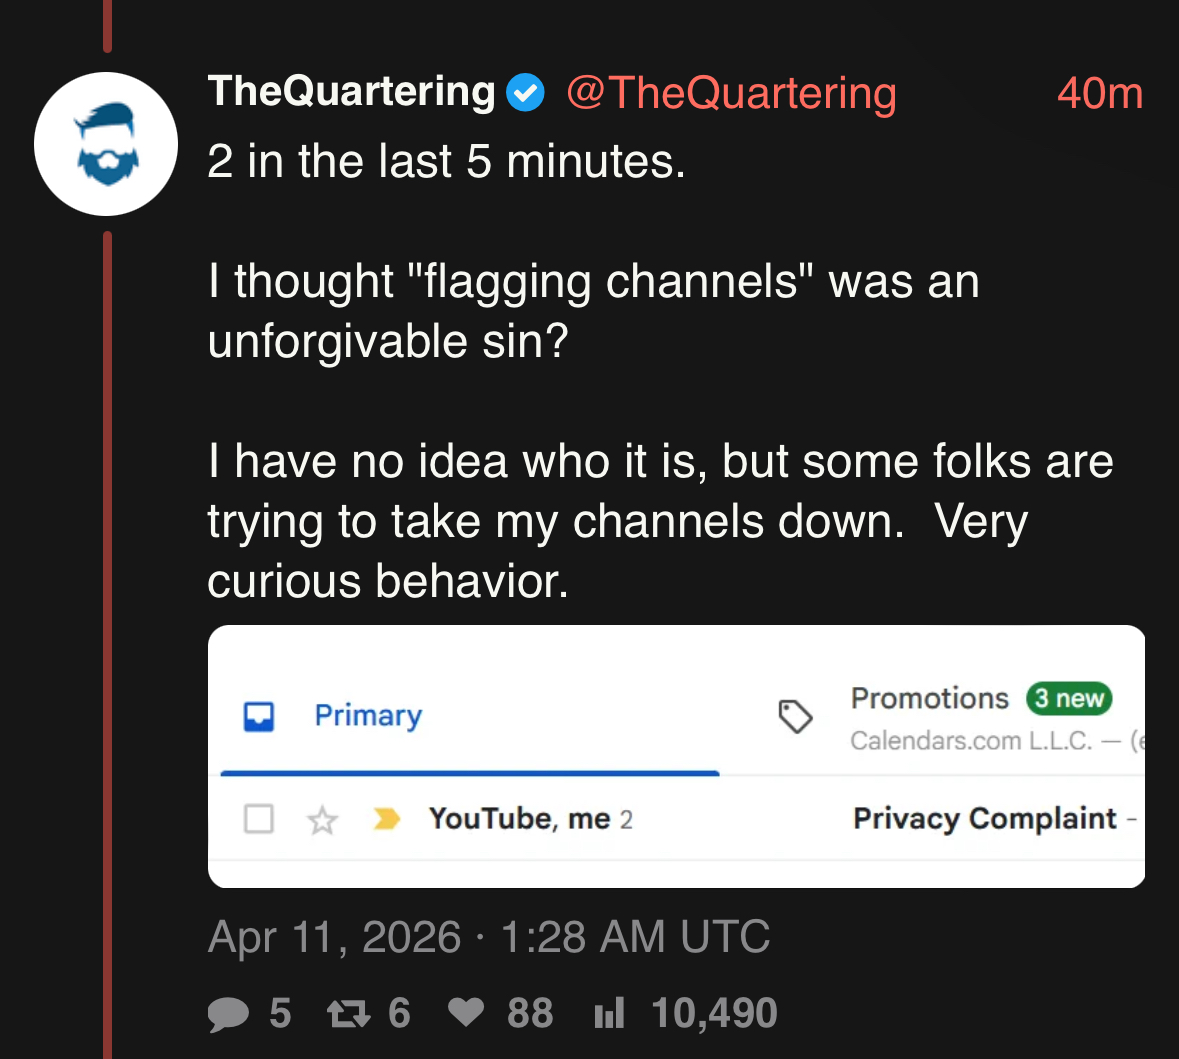Open the Privacy Complaint email subject
The image size is (1179, 1059).
[985, 818]
